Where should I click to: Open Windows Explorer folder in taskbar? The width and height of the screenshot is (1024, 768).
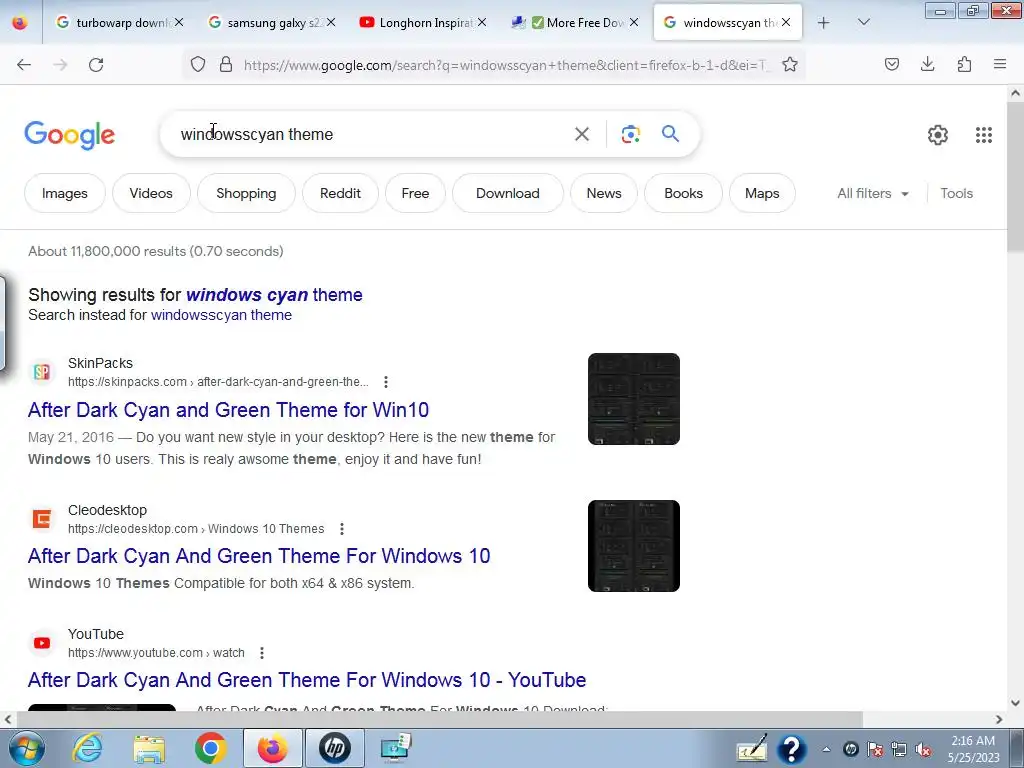[149, 748]
